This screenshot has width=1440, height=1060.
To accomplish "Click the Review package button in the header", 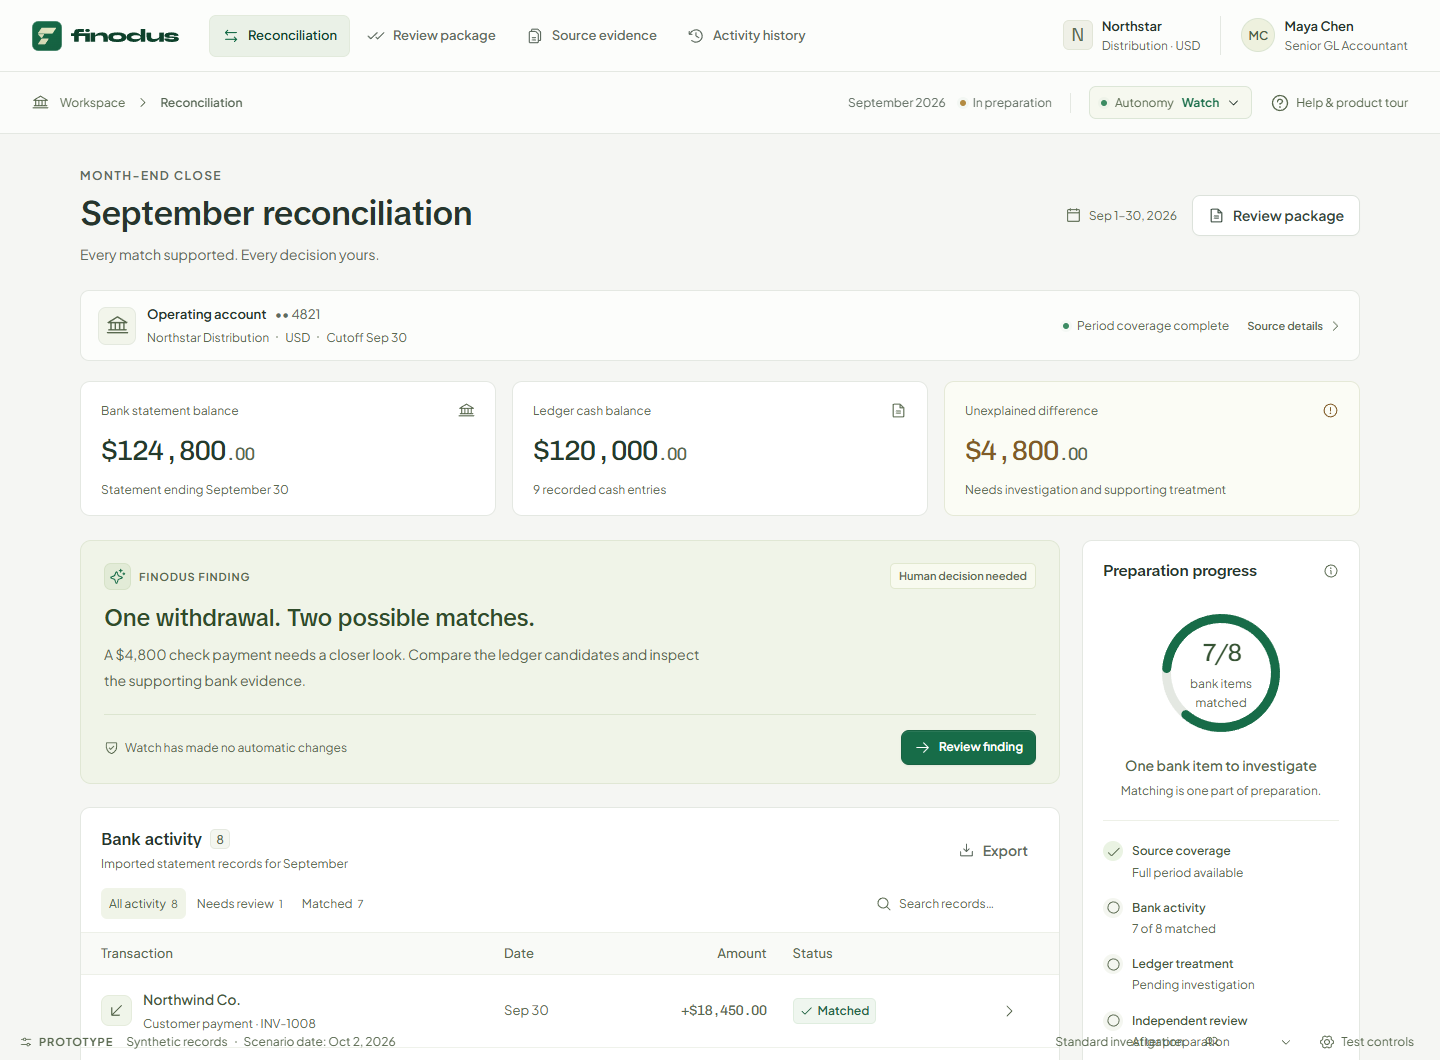I will pos(1276,216).
